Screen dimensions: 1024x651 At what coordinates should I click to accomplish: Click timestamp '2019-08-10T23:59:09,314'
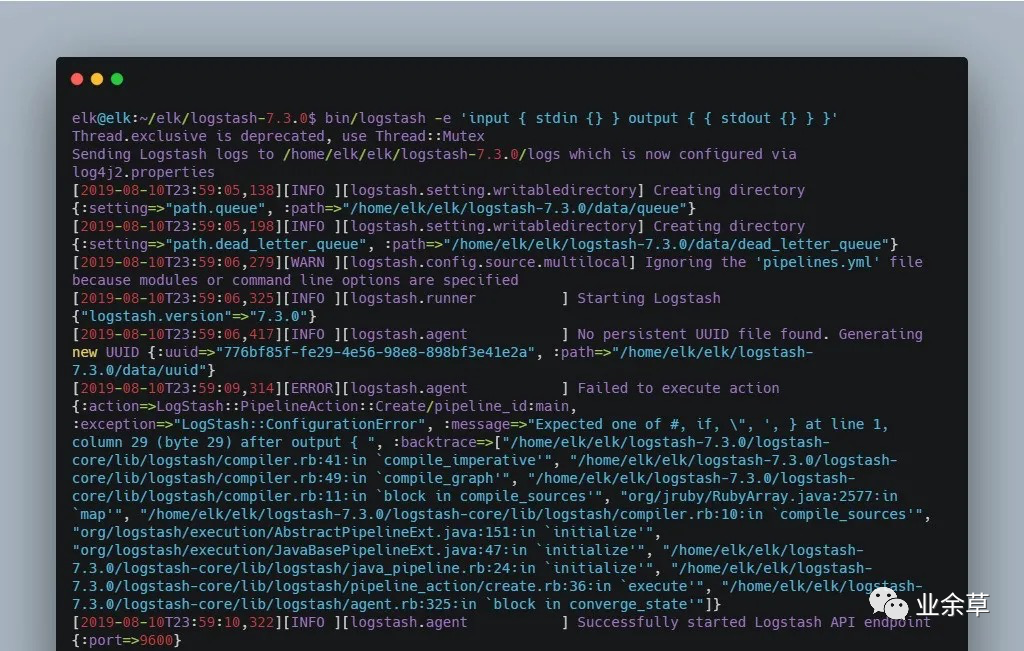(x=178, y=388)
